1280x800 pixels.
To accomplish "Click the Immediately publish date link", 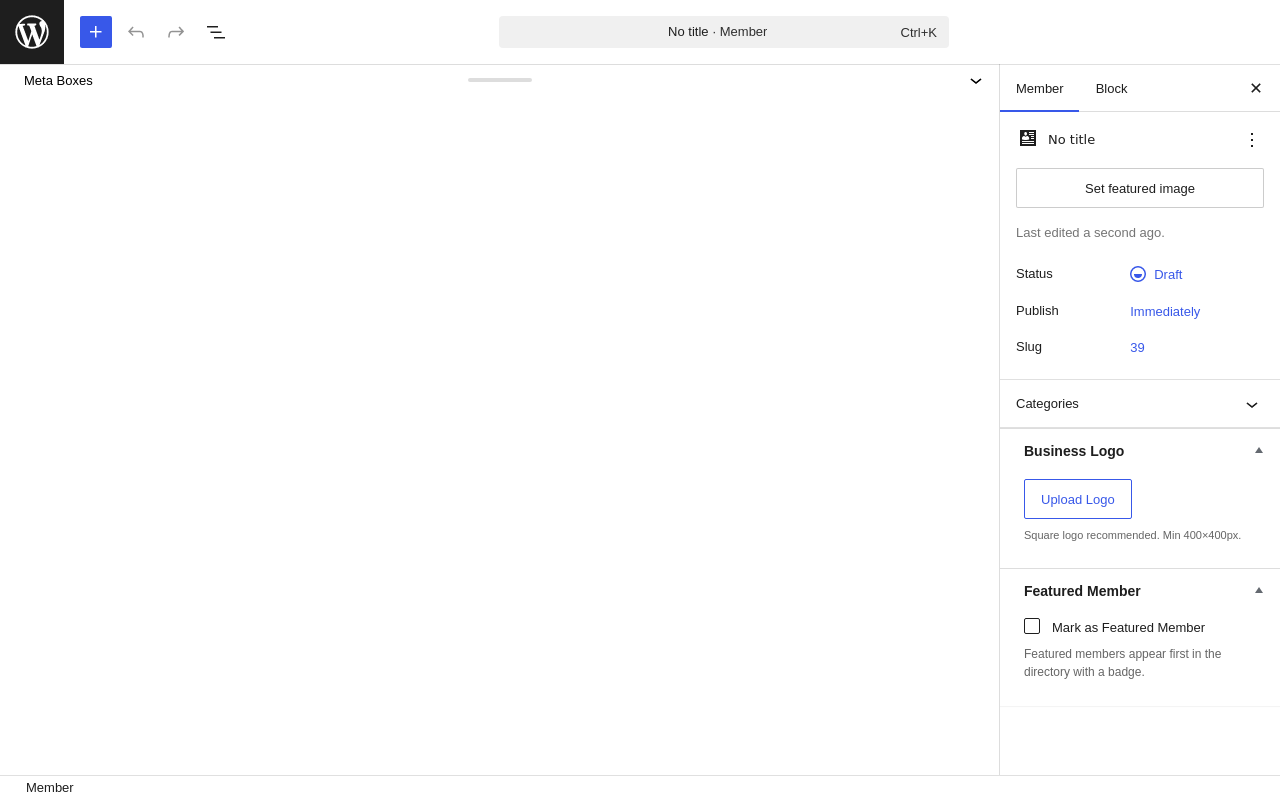I will click(1165, 311).
